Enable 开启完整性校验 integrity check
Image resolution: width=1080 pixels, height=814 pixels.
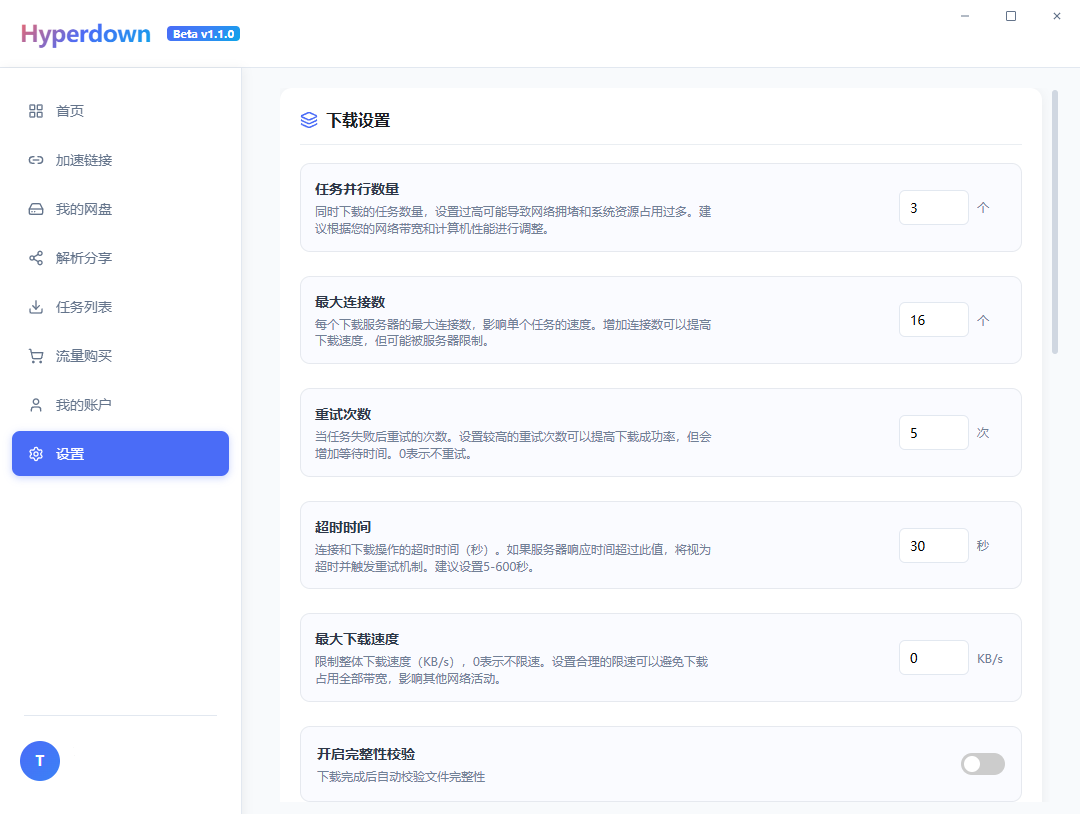(x=982, y=763)
